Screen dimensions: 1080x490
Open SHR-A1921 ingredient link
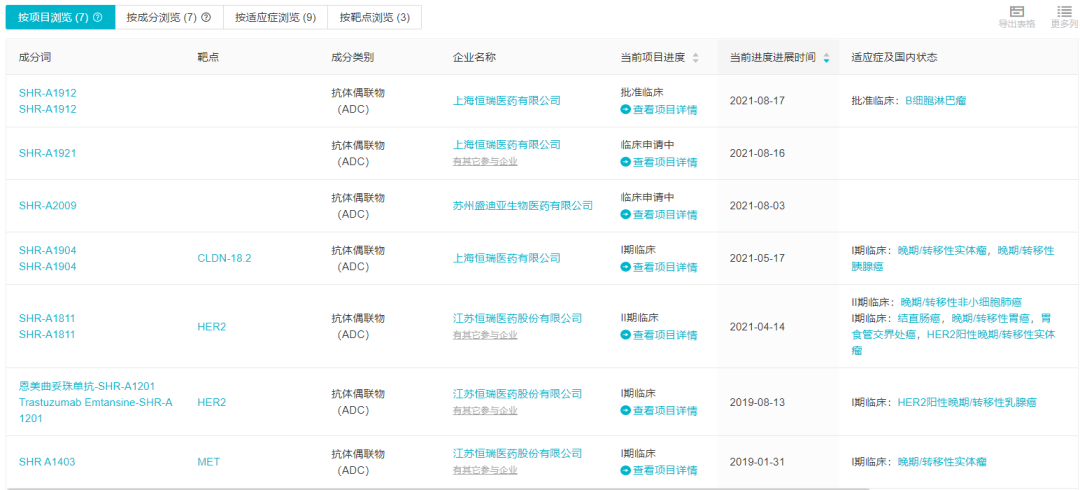point(47,153)
